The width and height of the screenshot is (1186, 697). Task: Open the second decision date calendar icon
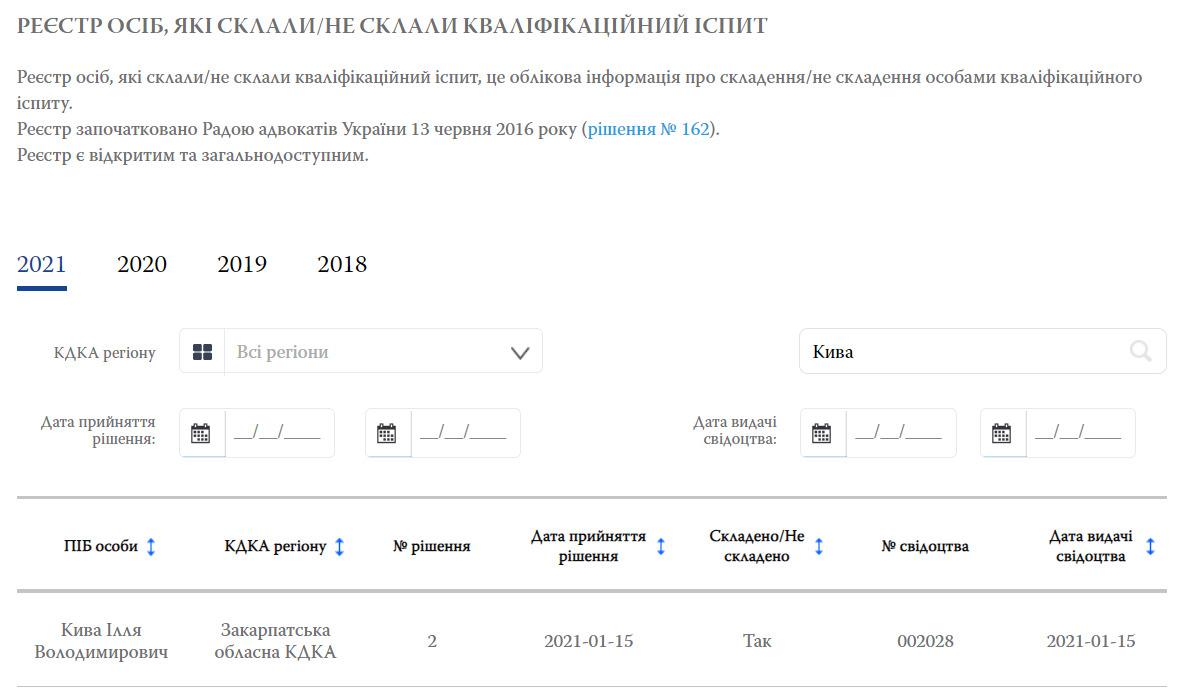pyautogui.click(x=387, y=433)
